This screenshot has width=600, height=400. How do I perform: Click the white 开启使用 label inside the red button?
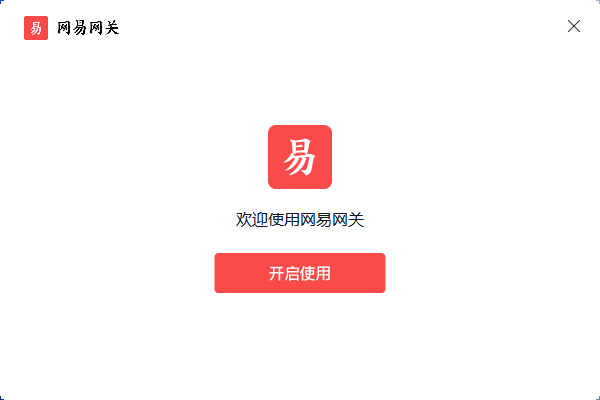click(x=300, y=273)
